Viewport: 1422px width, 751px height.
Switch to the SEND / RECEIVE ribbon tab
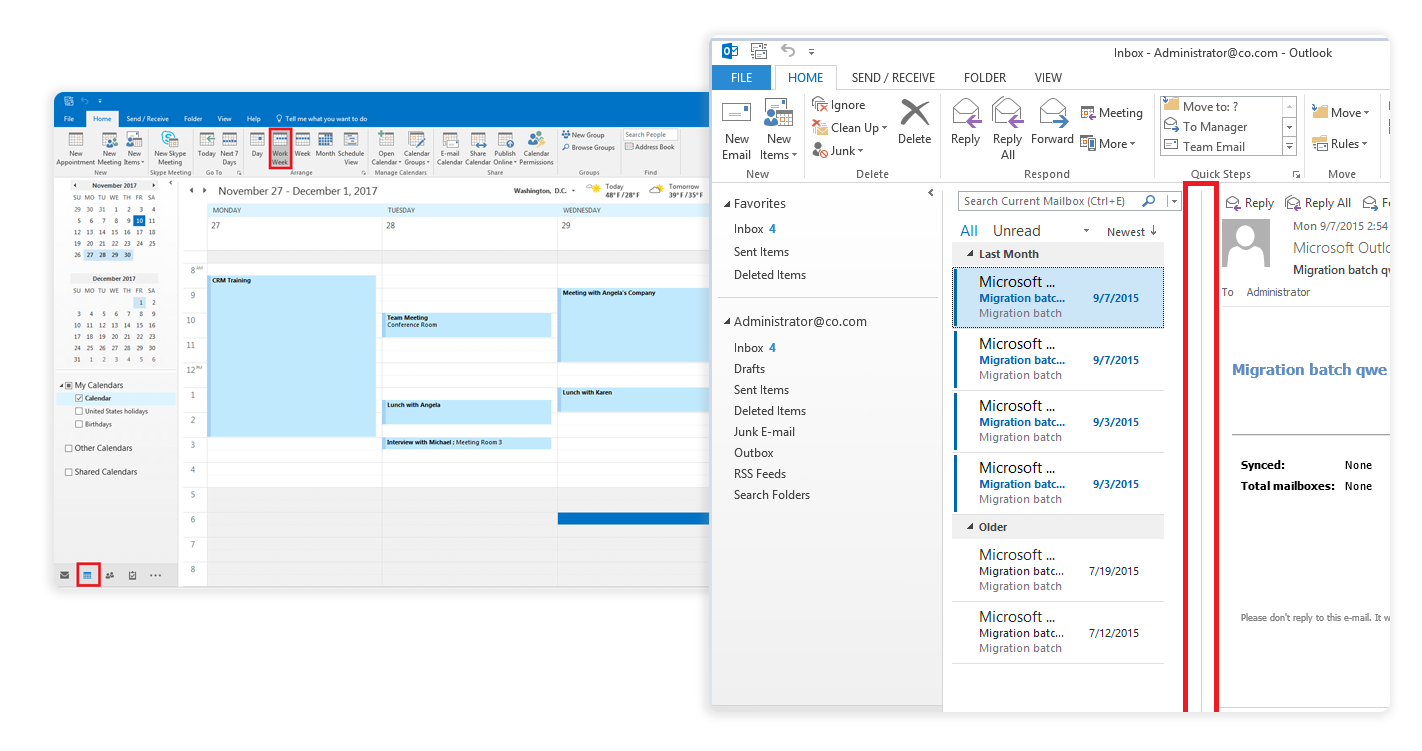tap(893, 77)
